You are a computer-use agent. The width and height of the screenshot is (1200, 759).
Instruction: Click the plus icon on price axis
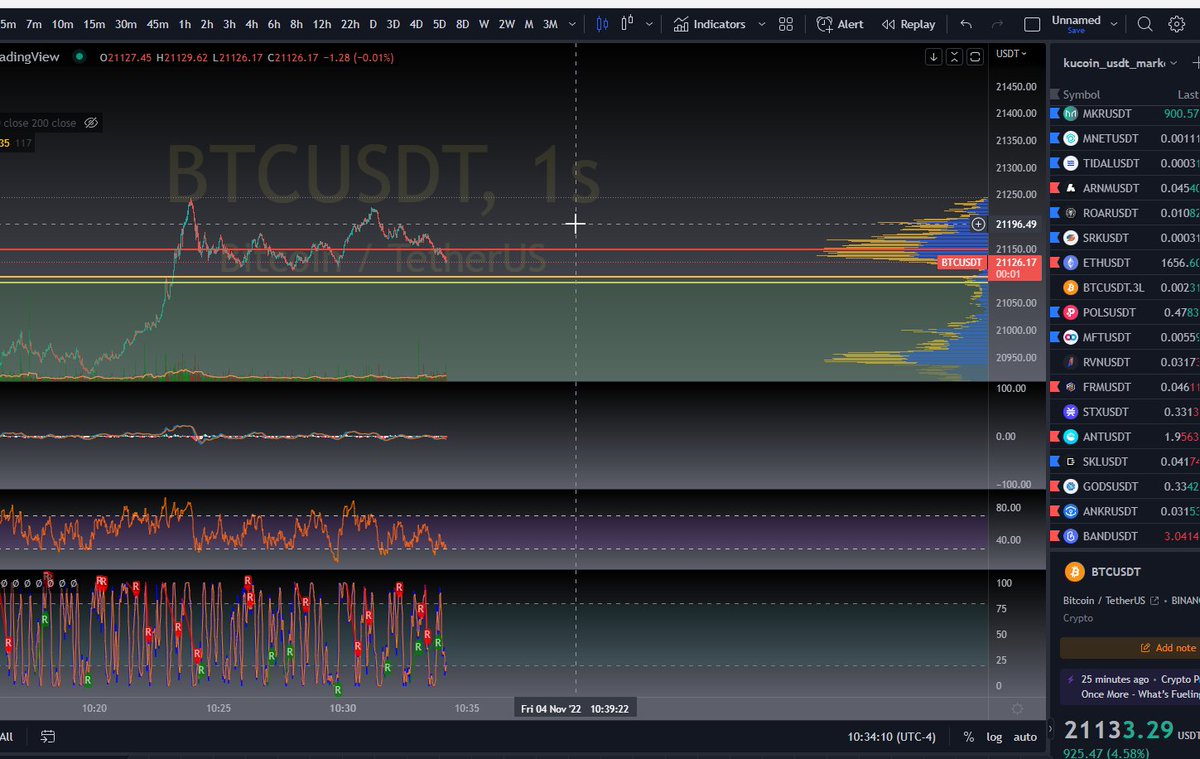[979, 224]
